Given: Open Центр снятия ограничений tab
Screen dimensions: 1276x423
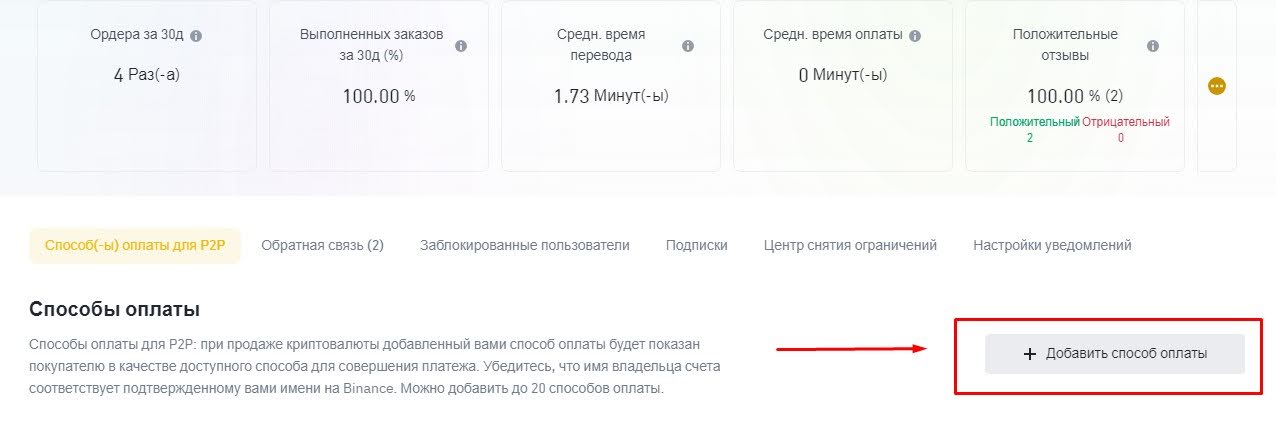Looking at the screenshot, I should coord(850,245).
